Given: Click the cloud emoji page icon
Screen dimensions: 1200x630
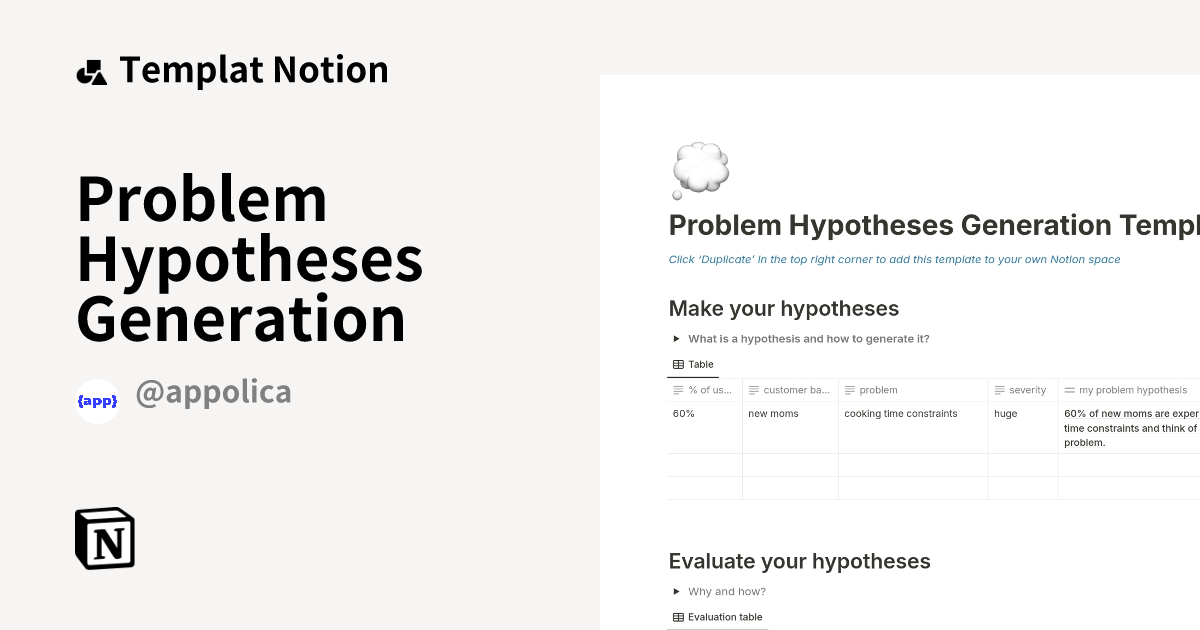Looking at the screenshot, I should tap(700, 169).
